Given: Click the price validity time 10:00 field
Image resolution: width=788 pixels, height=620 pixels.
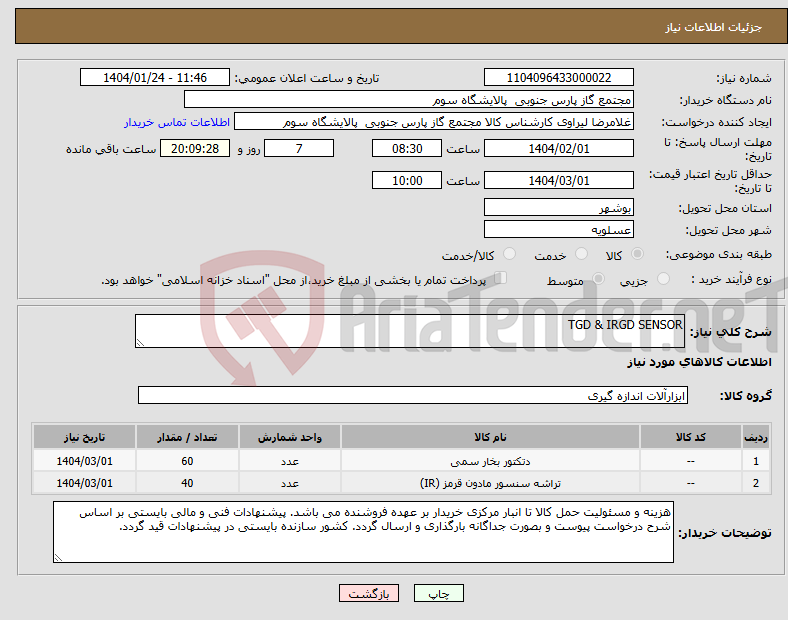Looking at the screenshot, I should 407,180.
